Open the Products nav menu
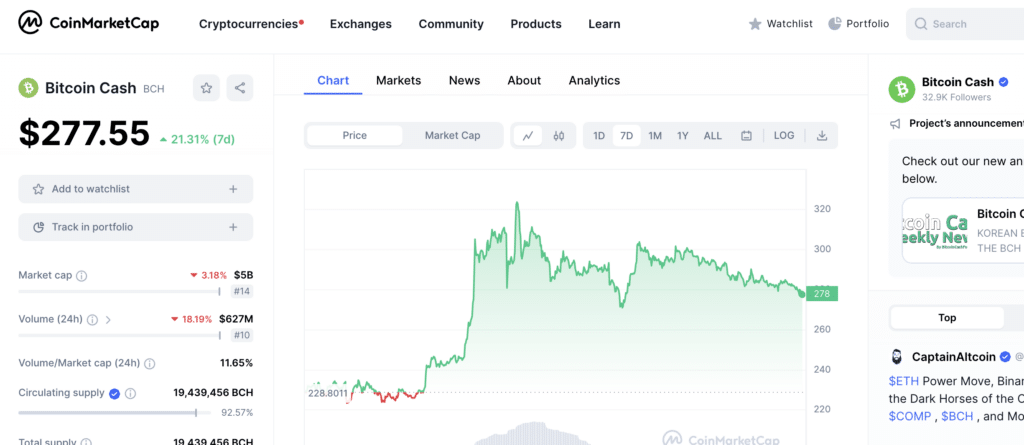1024x445 pixels. coord(536,24)
